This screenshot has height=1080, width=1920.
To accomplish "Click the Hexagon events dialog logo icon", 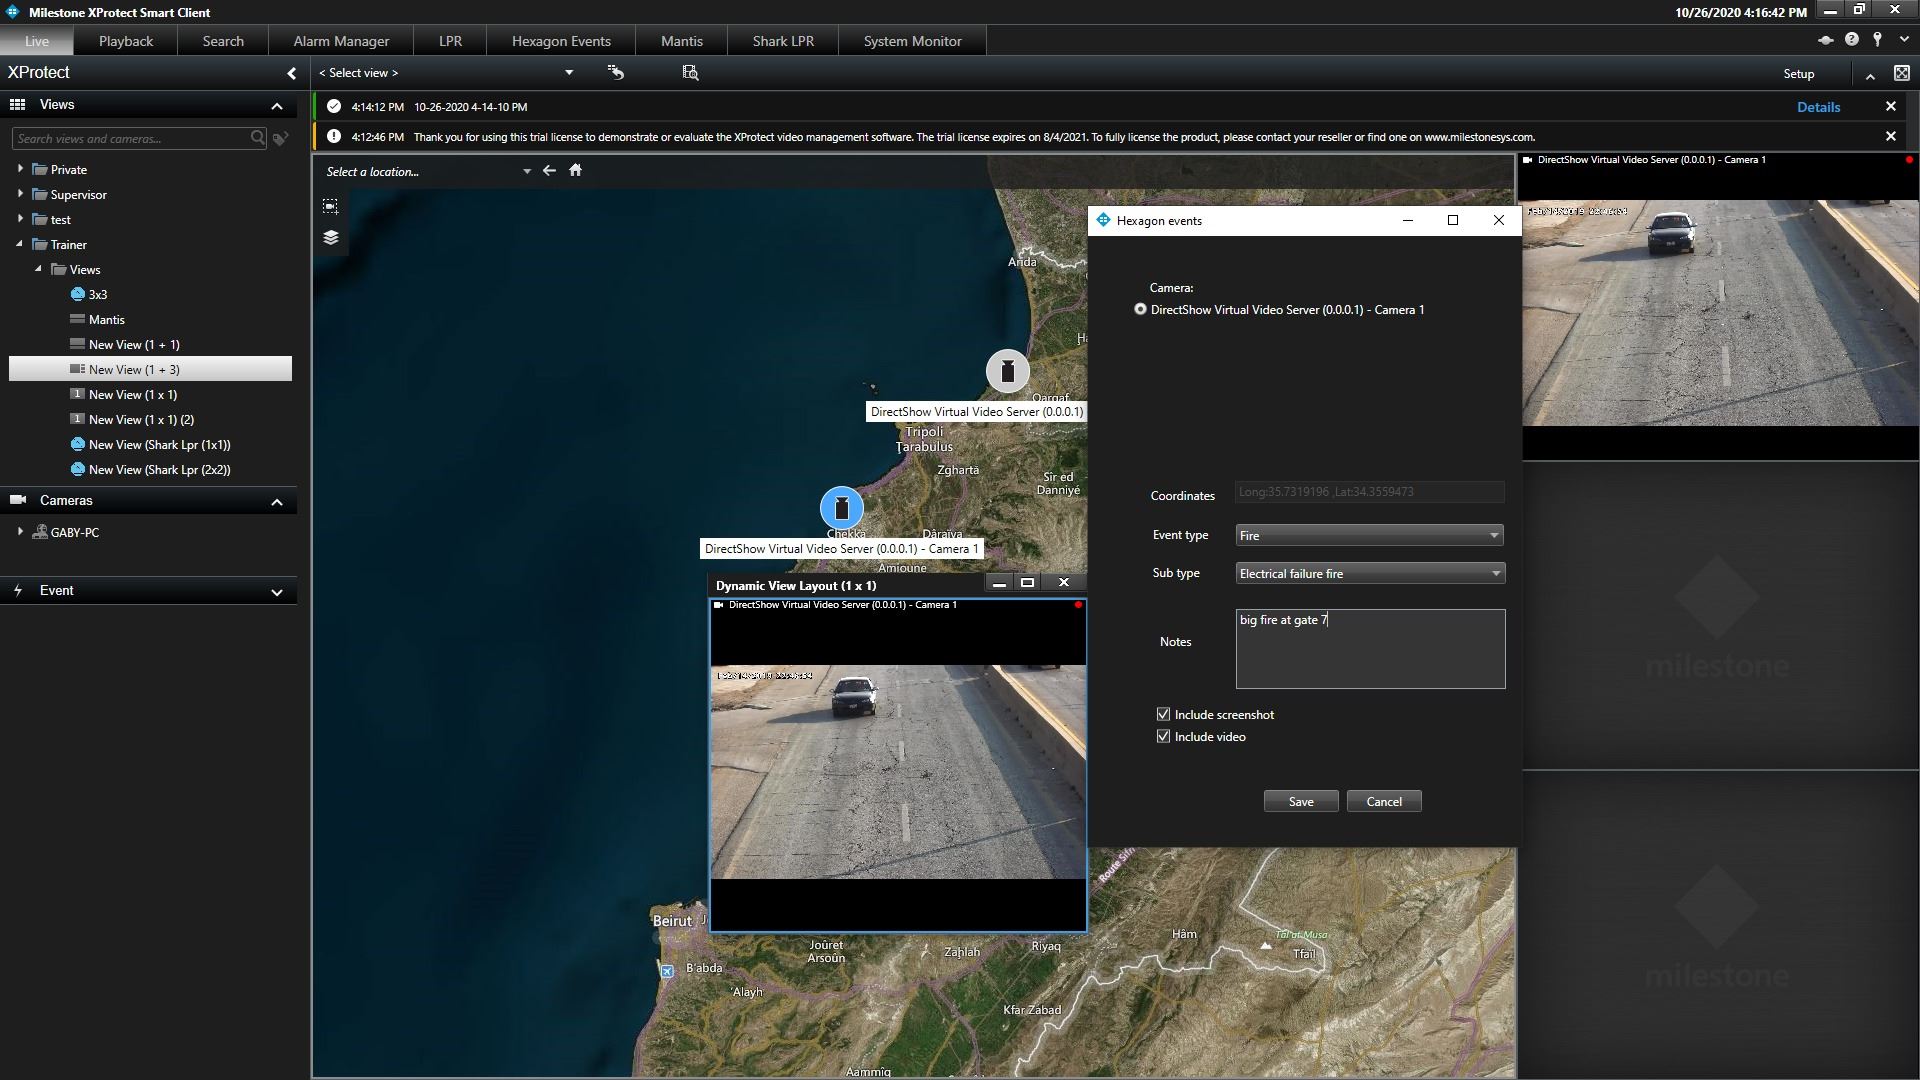I will pos(1103,220).
